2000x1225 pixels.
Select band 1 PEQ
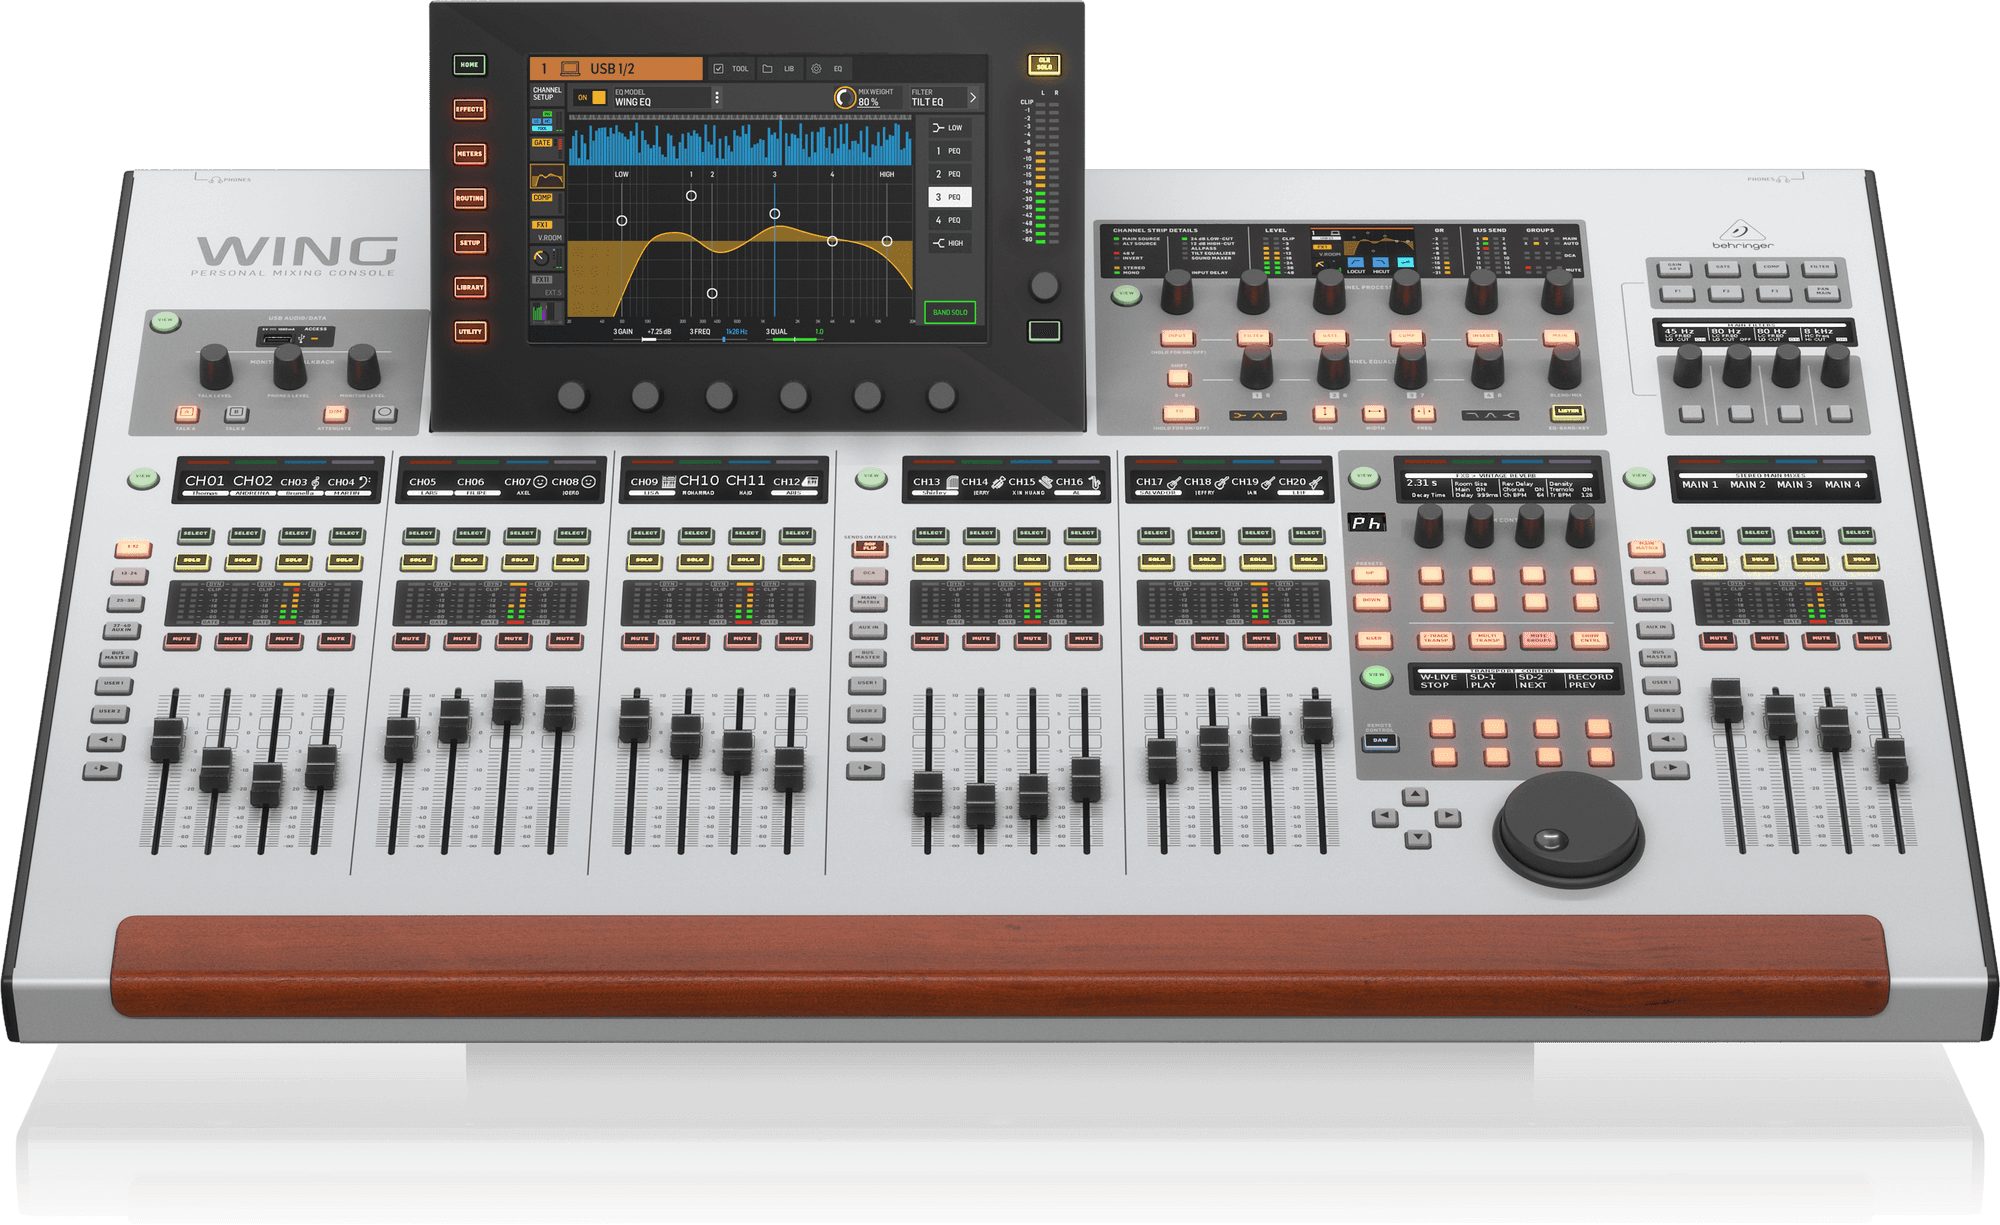tap(950, 151)
